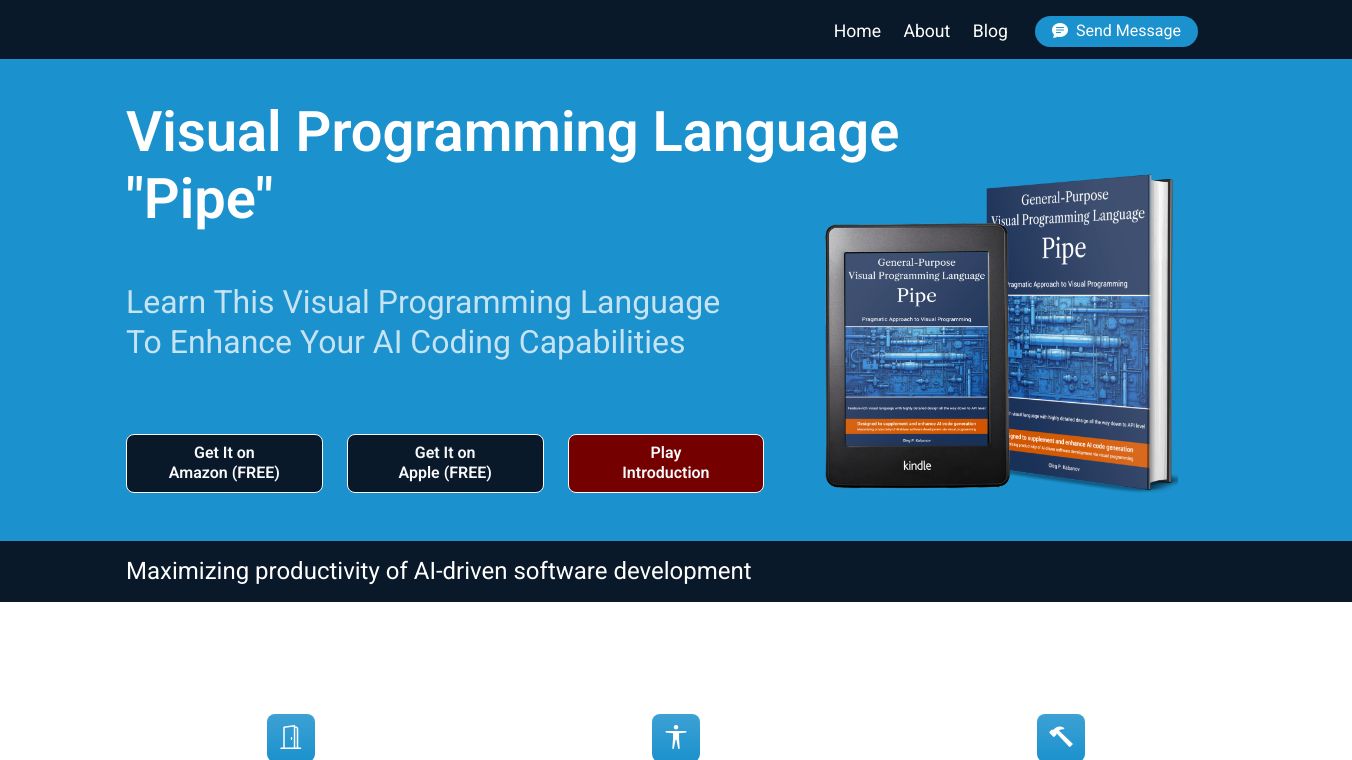Screen dimensions: 1352x760
Task: Click the "Visual Programming Language" main heading
Action: pyautogui.click(x=512, y=165)
